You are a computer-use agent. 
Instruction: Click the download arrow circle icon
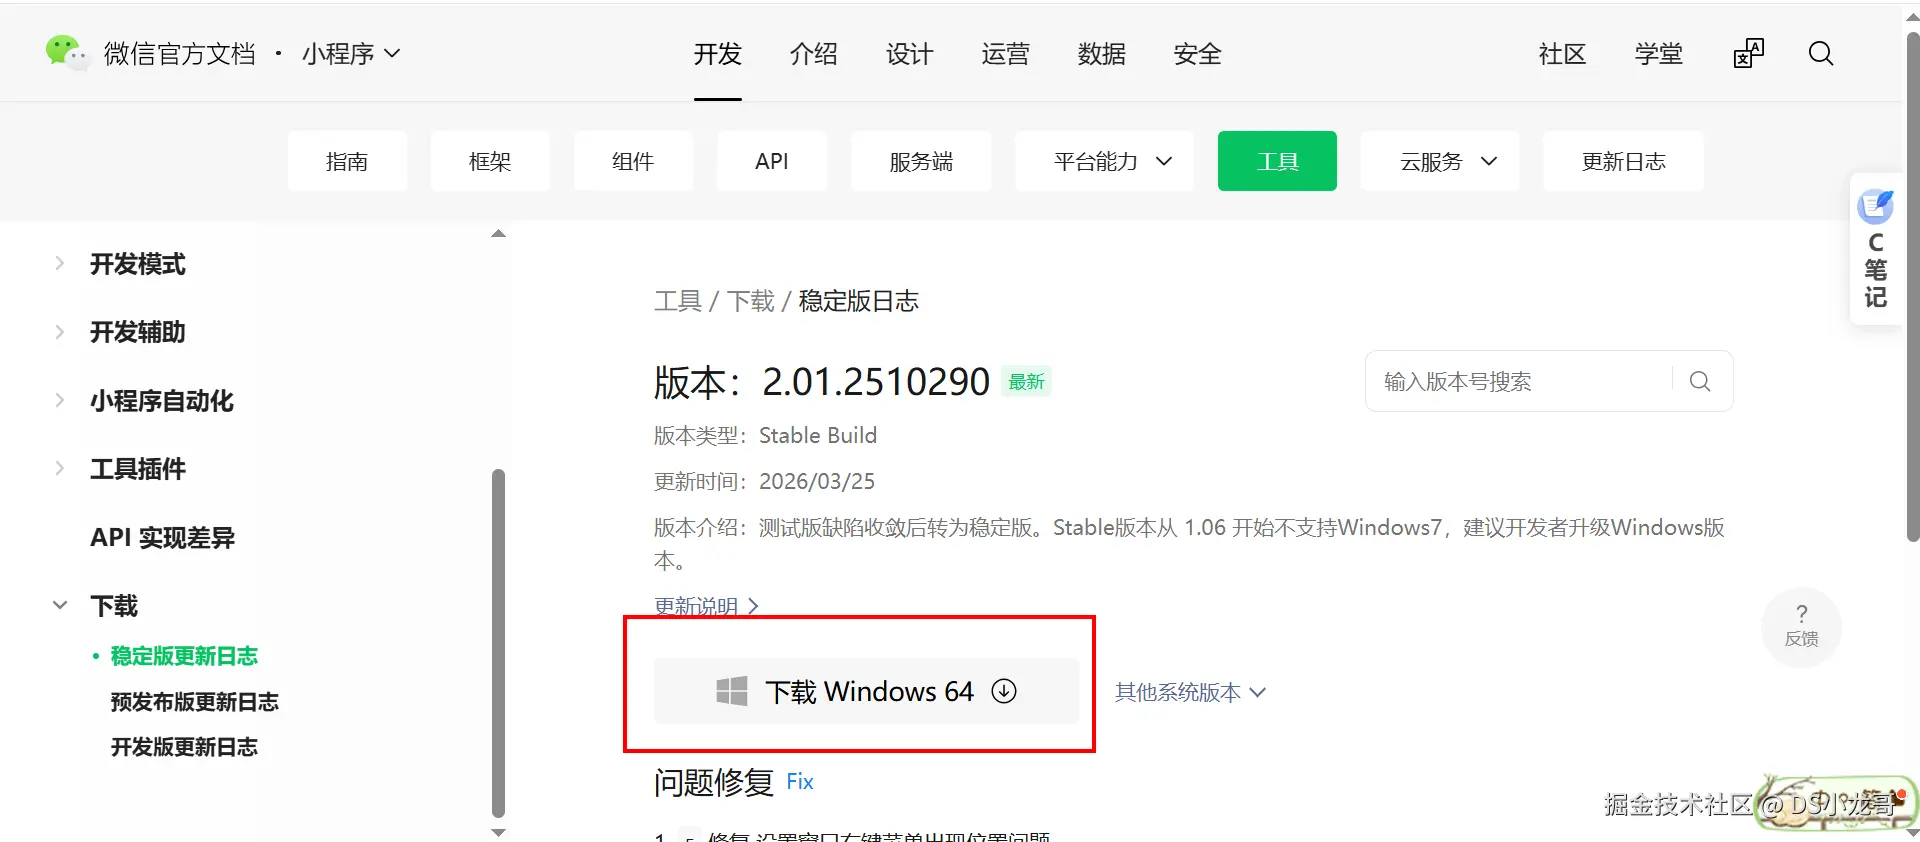(x=1004, y=691)
